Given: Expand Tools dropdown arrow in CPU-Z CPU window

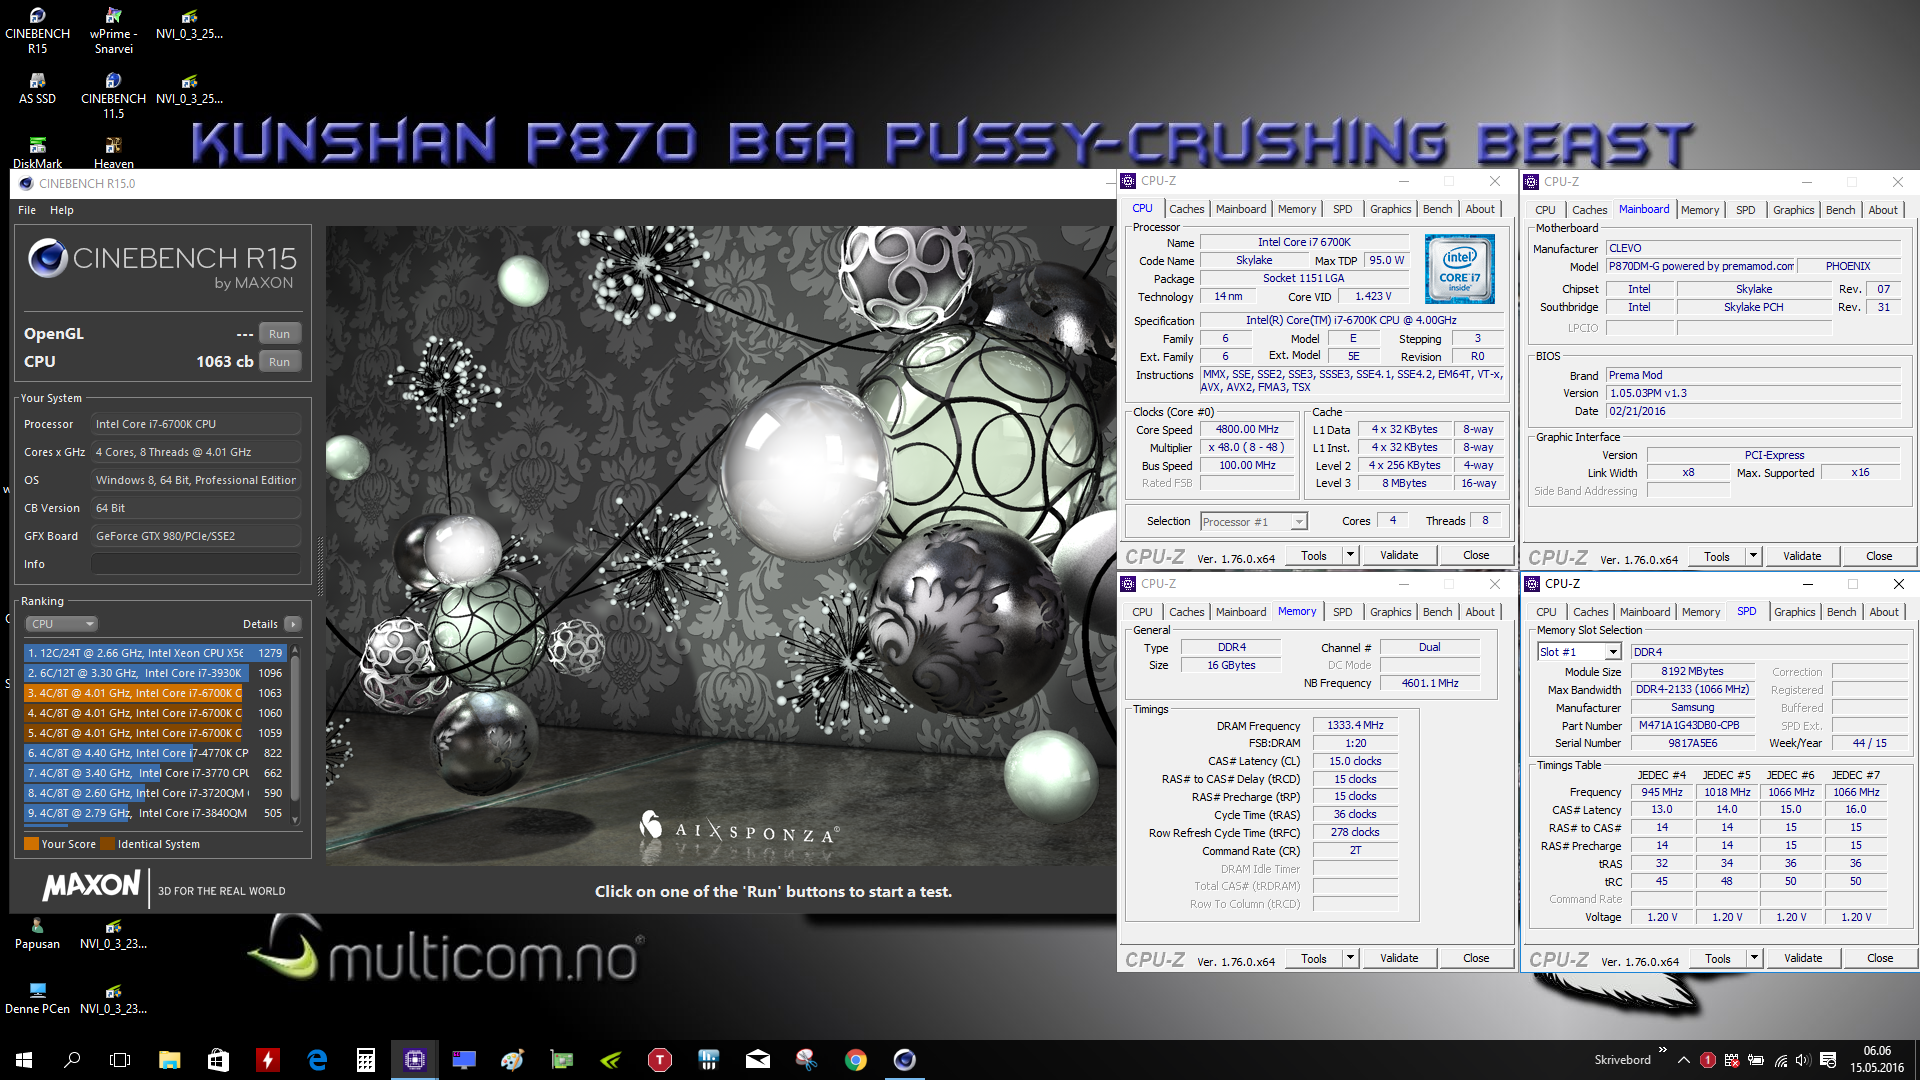Looking at the screenshot, I should (x=1350, y=555).
